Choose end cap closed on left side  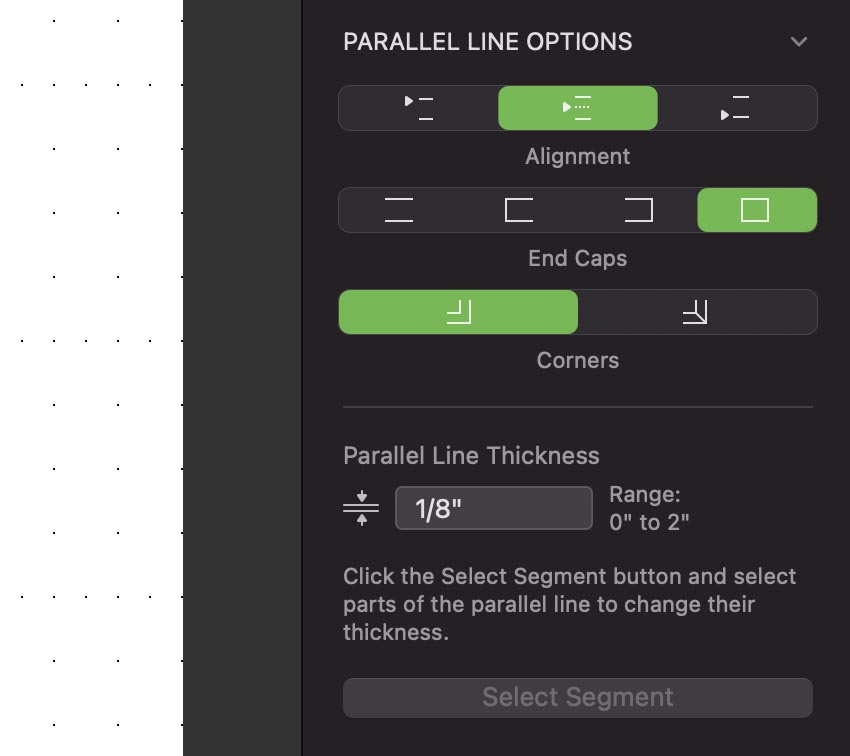click(518, 210)
